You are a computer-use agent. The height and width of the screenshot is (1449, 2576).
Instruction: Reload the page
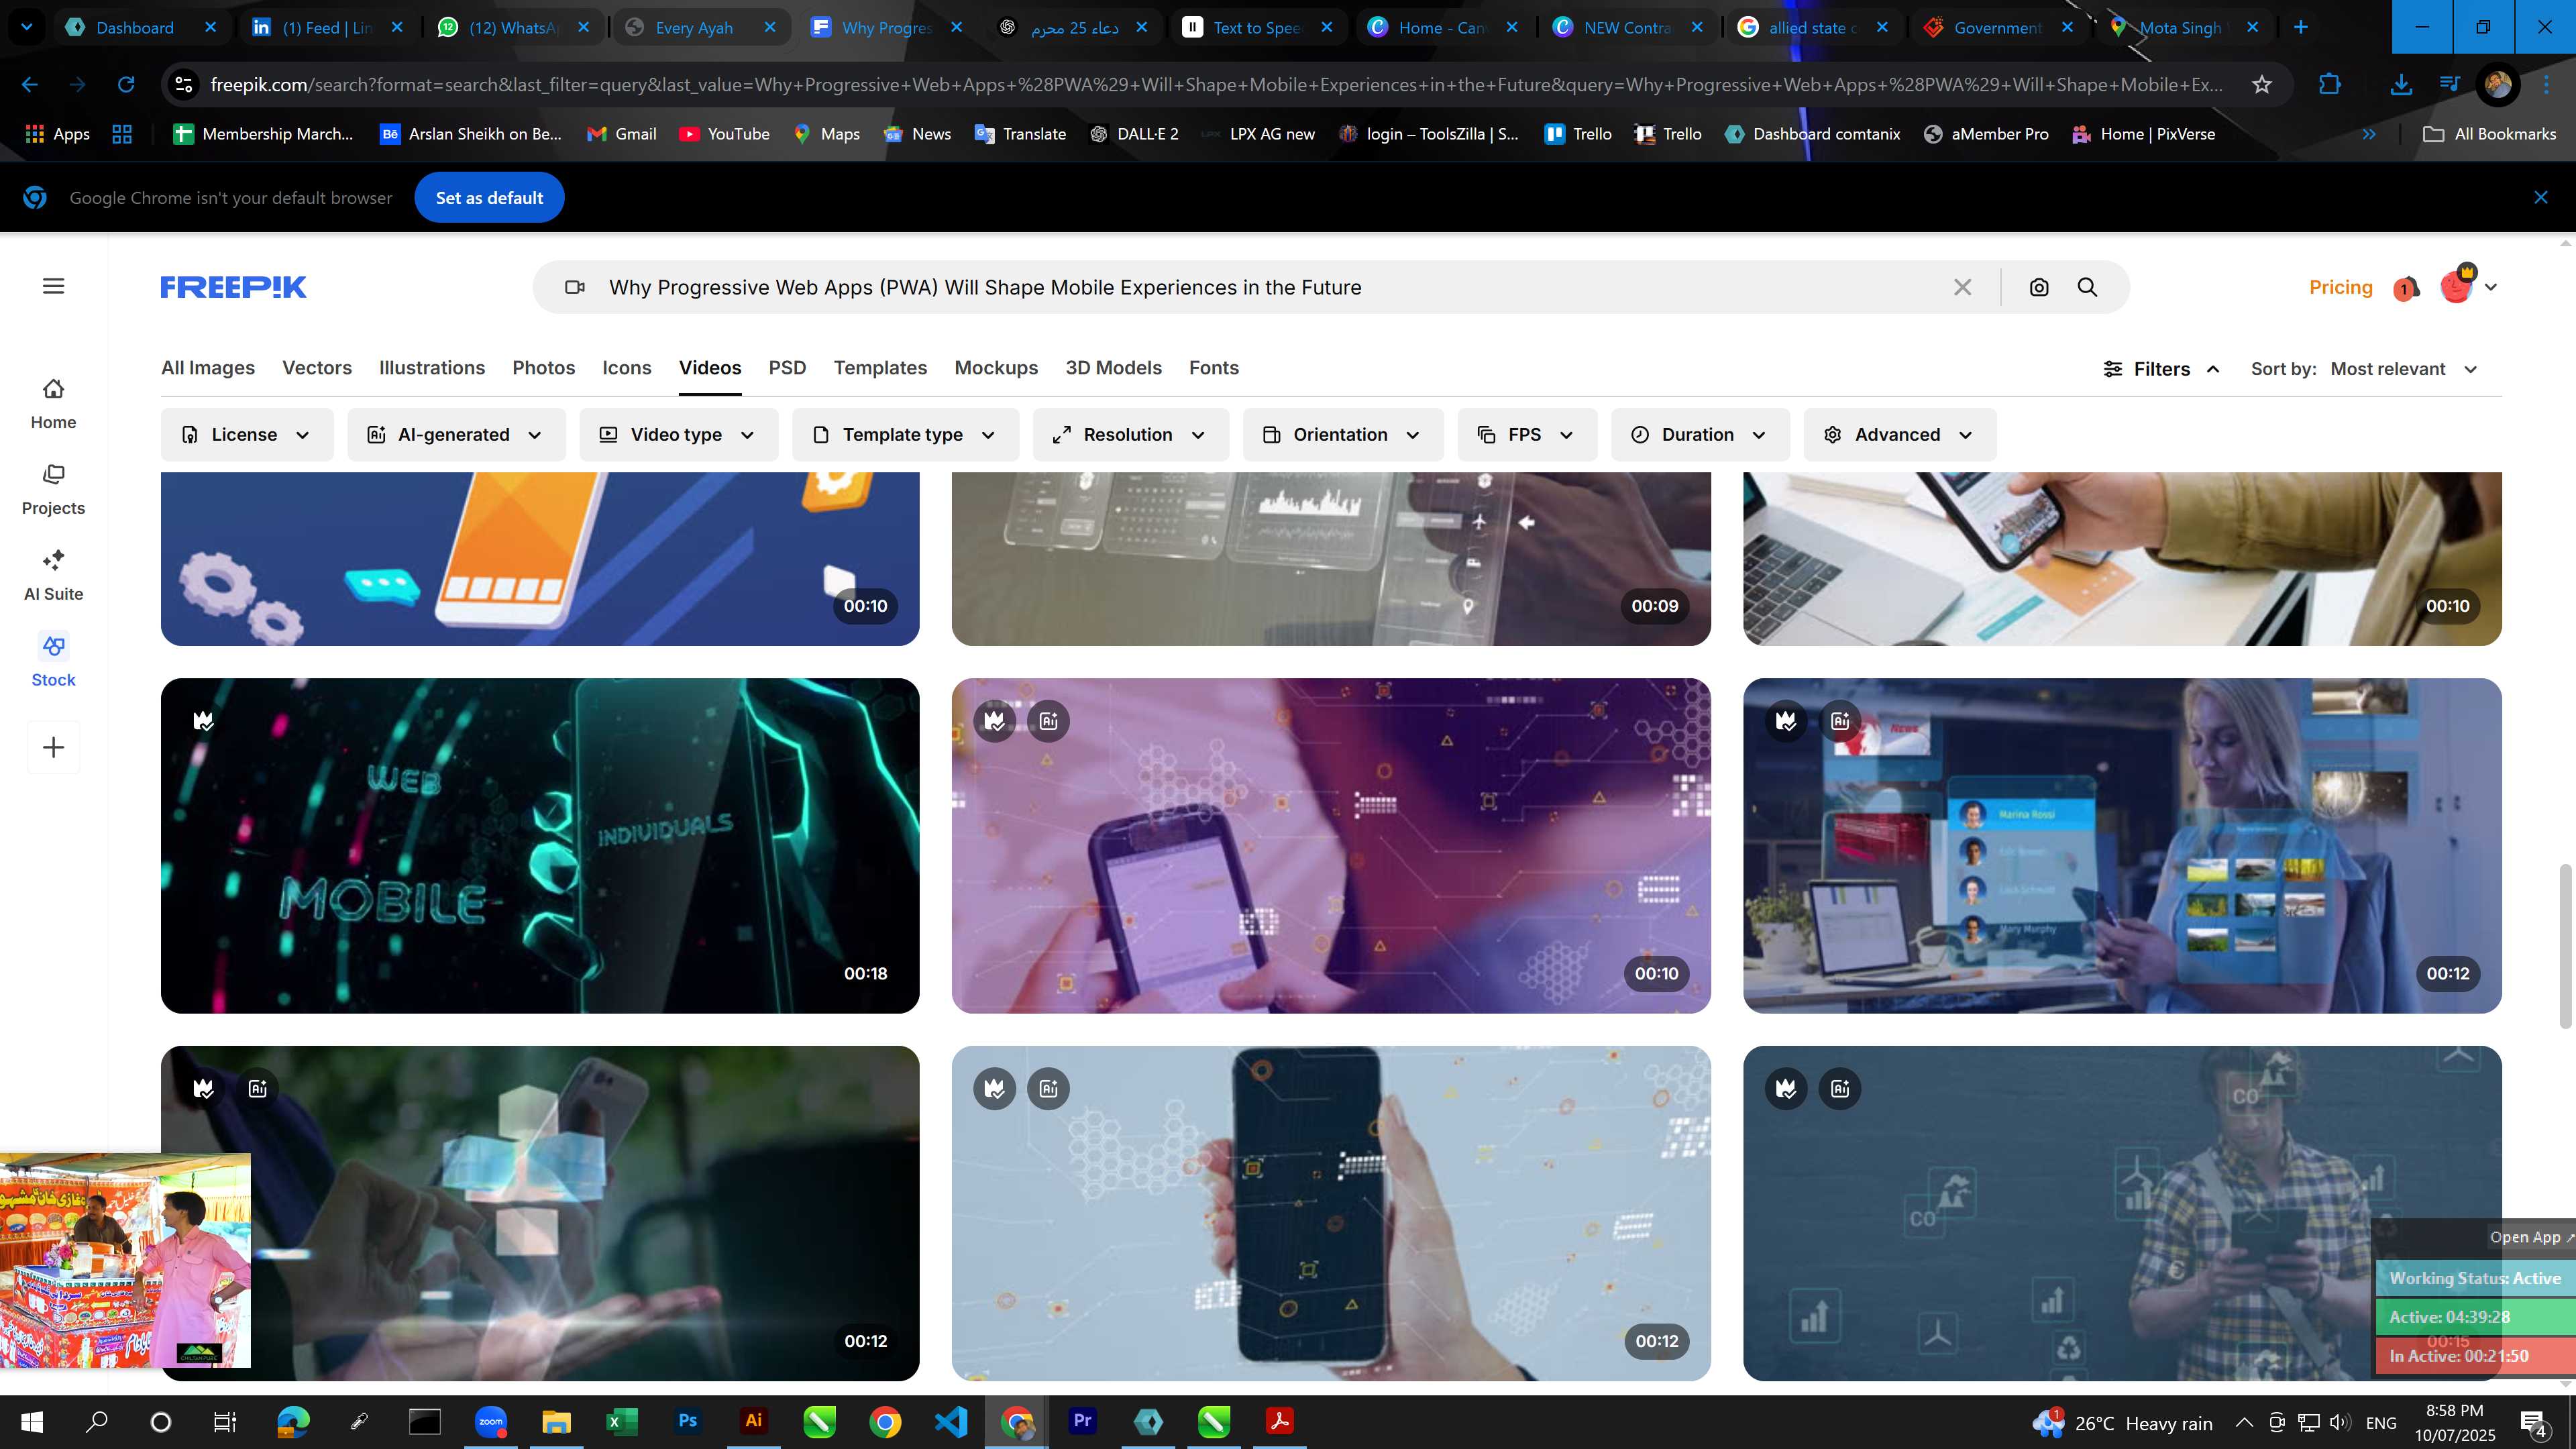tap(126, 84)
